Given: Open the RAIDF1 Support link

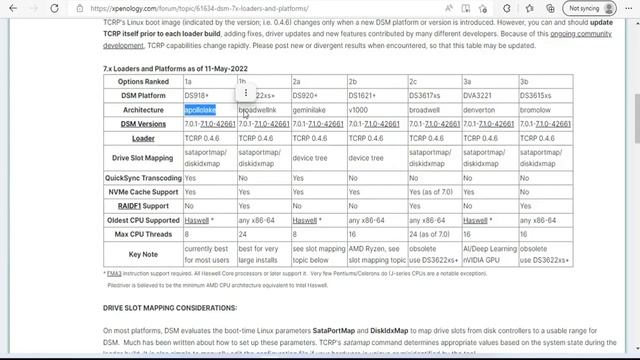Looking at the screenshot, I should pyautogui.click(x=129, y=206).
